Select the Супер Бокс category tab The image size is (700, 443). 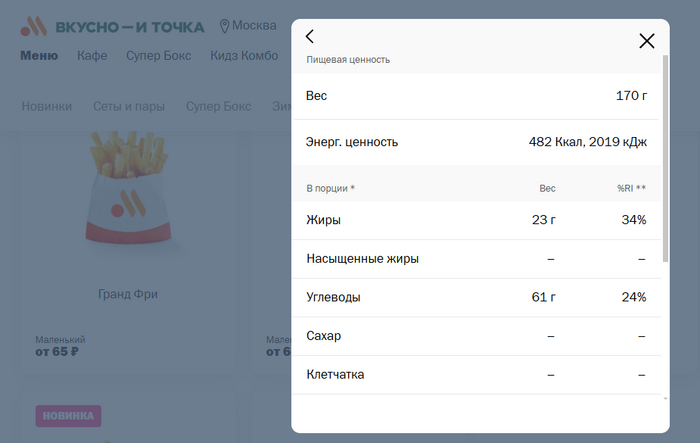pyautogui.click(x=218, y=107)
